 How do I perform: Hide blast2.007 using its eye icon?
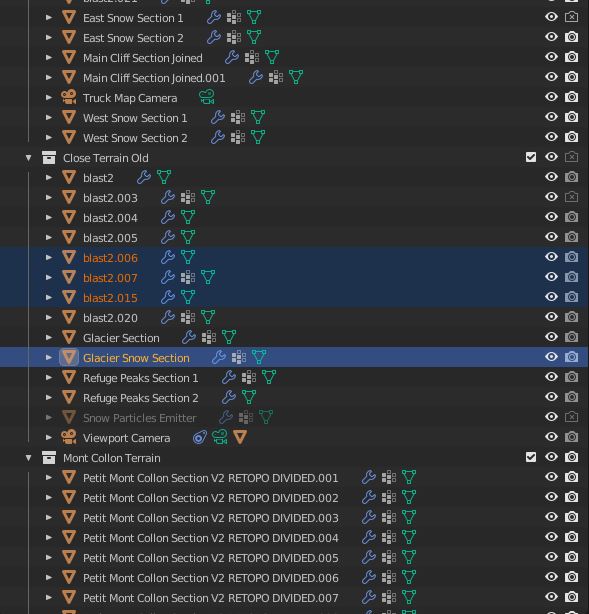coord(551,277)
